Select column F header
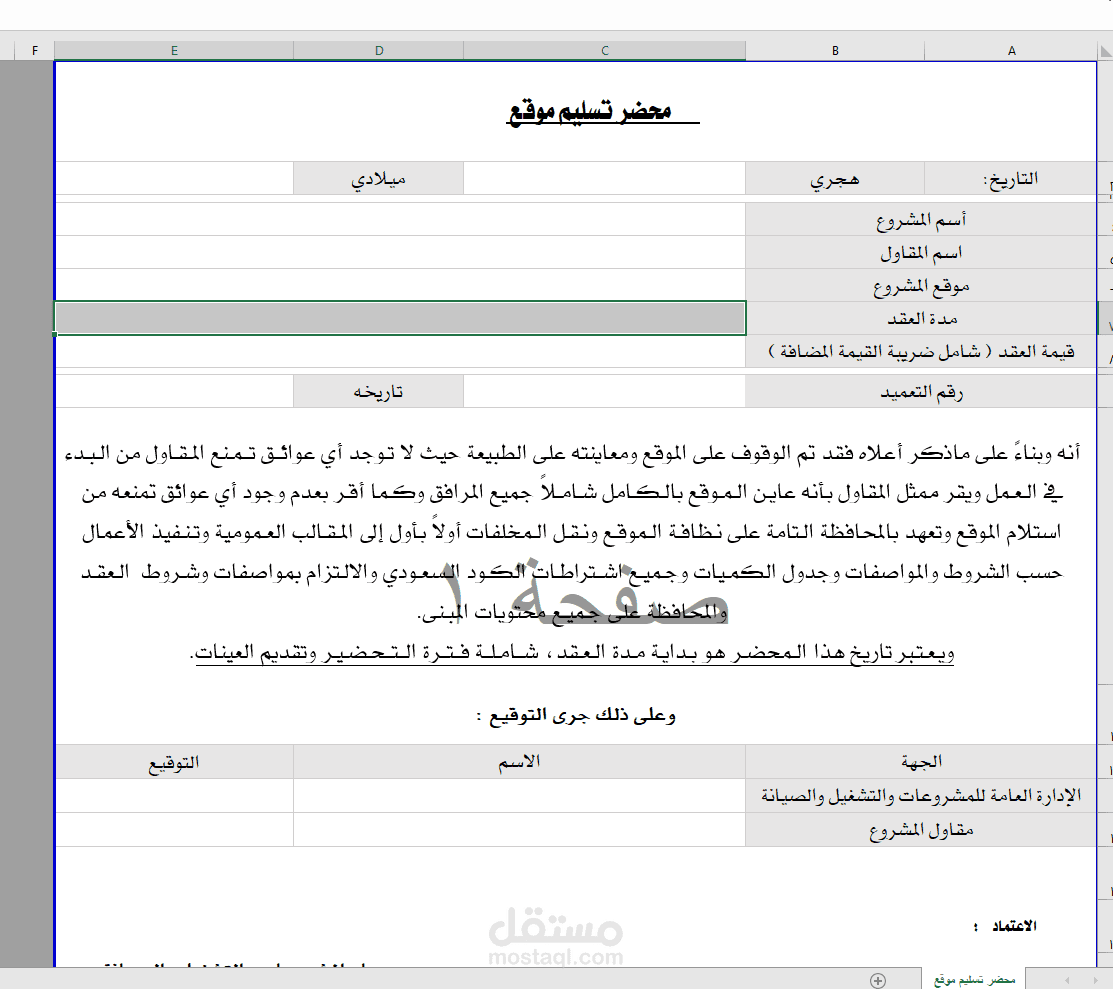This screenshot has height=989, width=1113. [x=35, y=50]
